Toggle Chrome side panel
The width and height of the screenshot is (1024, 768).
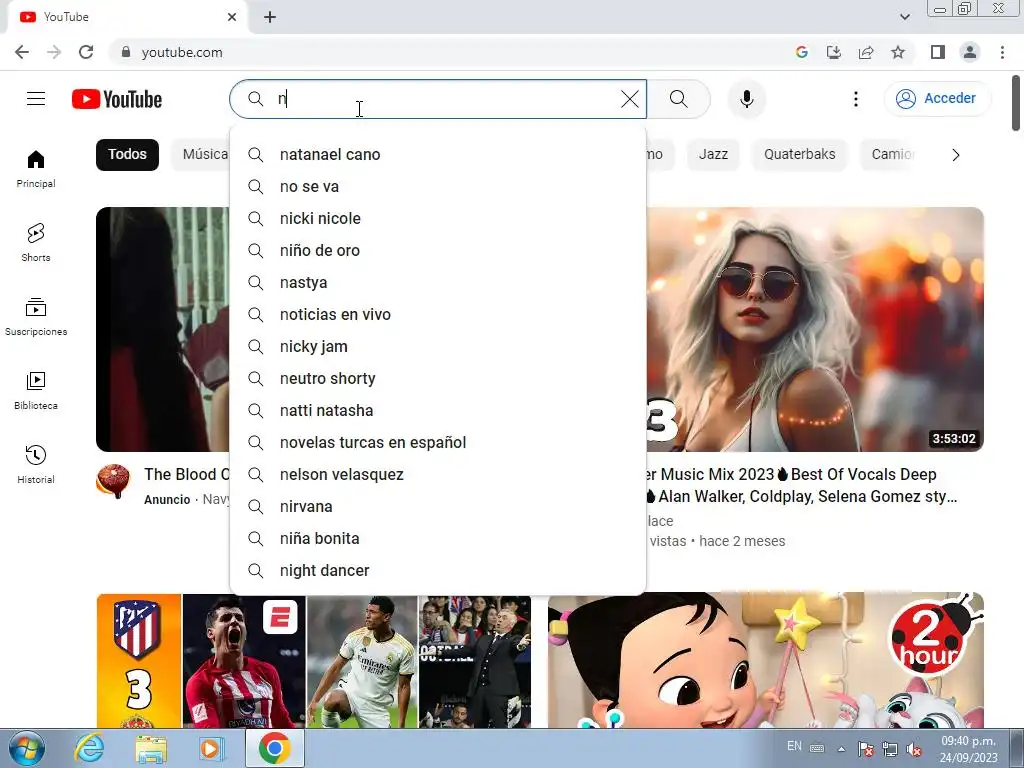[938, 52]
